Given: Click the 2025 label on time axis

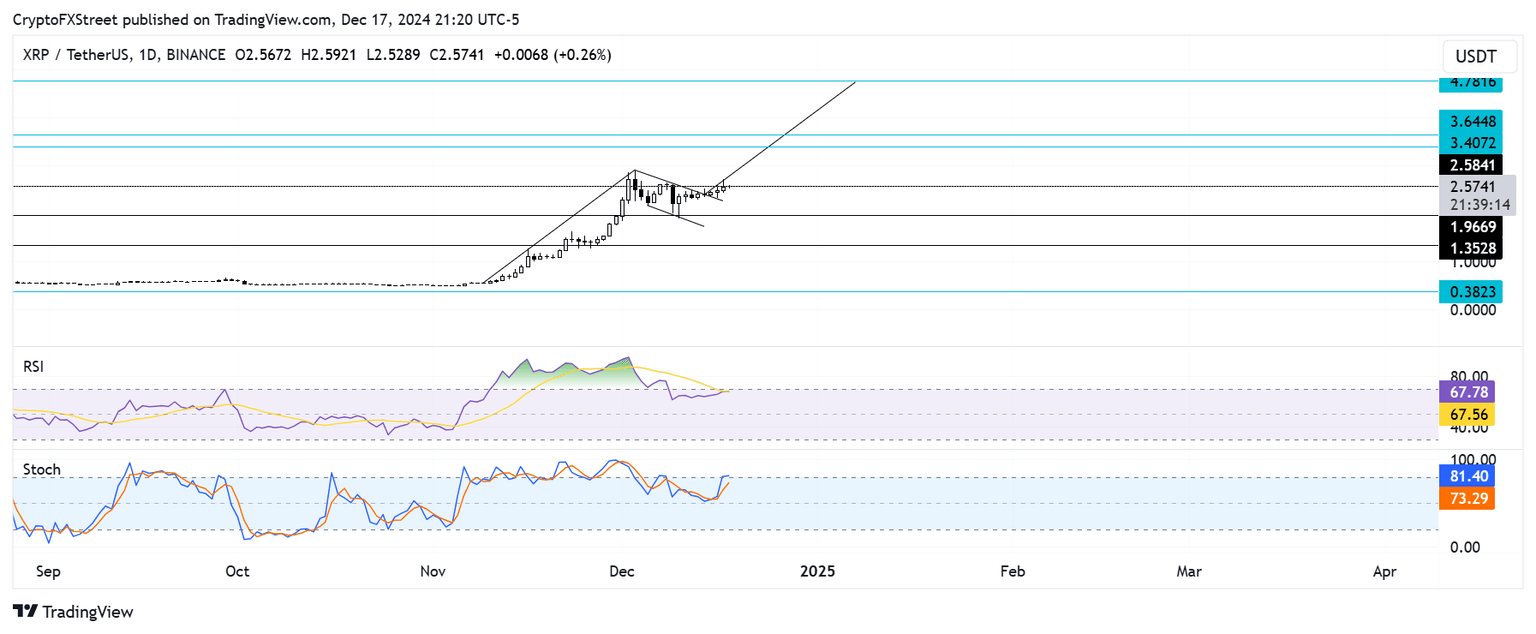Looking at the screenshot, I should pyautogui.click(x=818, y=572).
